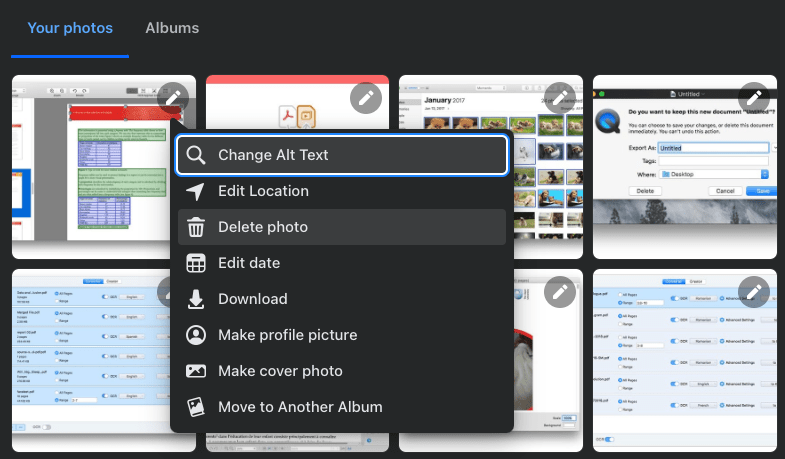Click pencil icon on the Scale/Background photo
Viewport: 785px width, 459px height.
(561, 292)
